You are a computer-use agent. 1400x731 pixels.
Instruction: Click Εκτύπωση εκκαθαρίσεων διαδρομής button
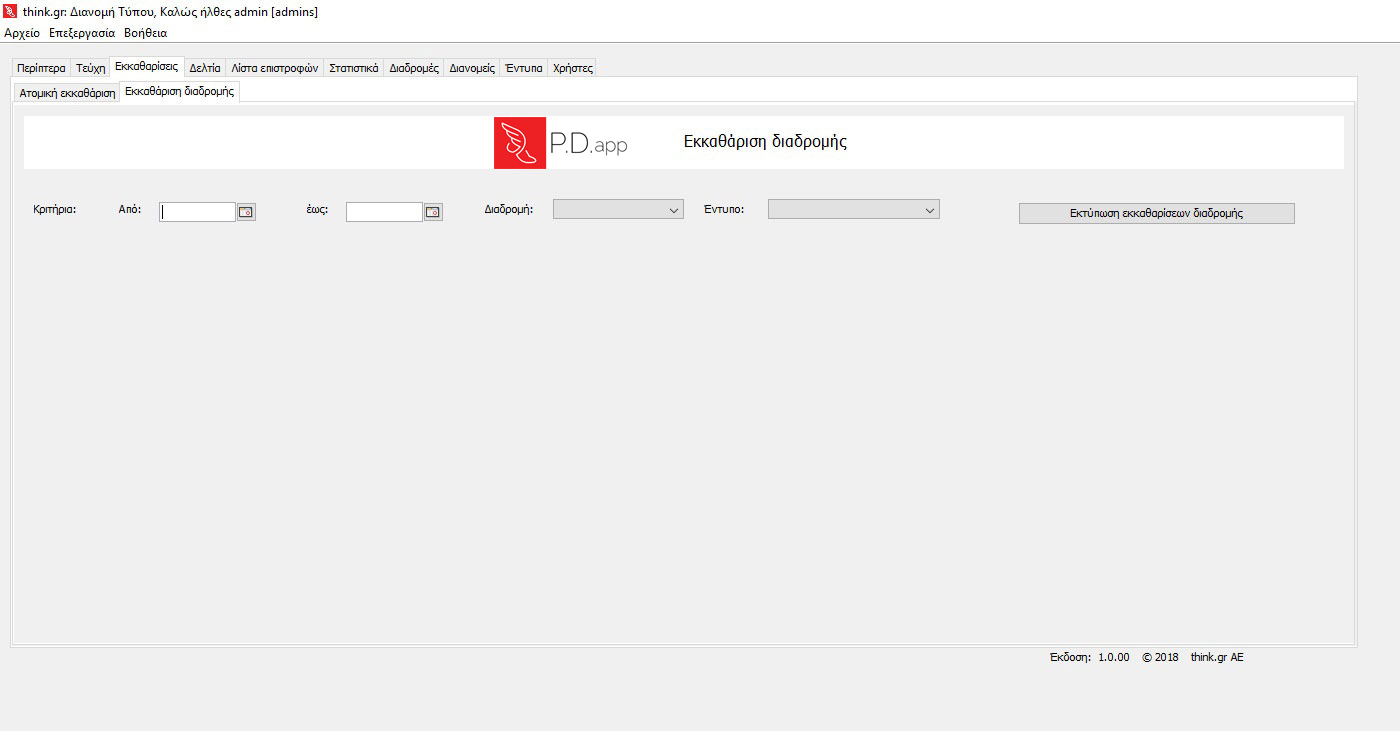pyautogui.click(x=1156, y=213)
